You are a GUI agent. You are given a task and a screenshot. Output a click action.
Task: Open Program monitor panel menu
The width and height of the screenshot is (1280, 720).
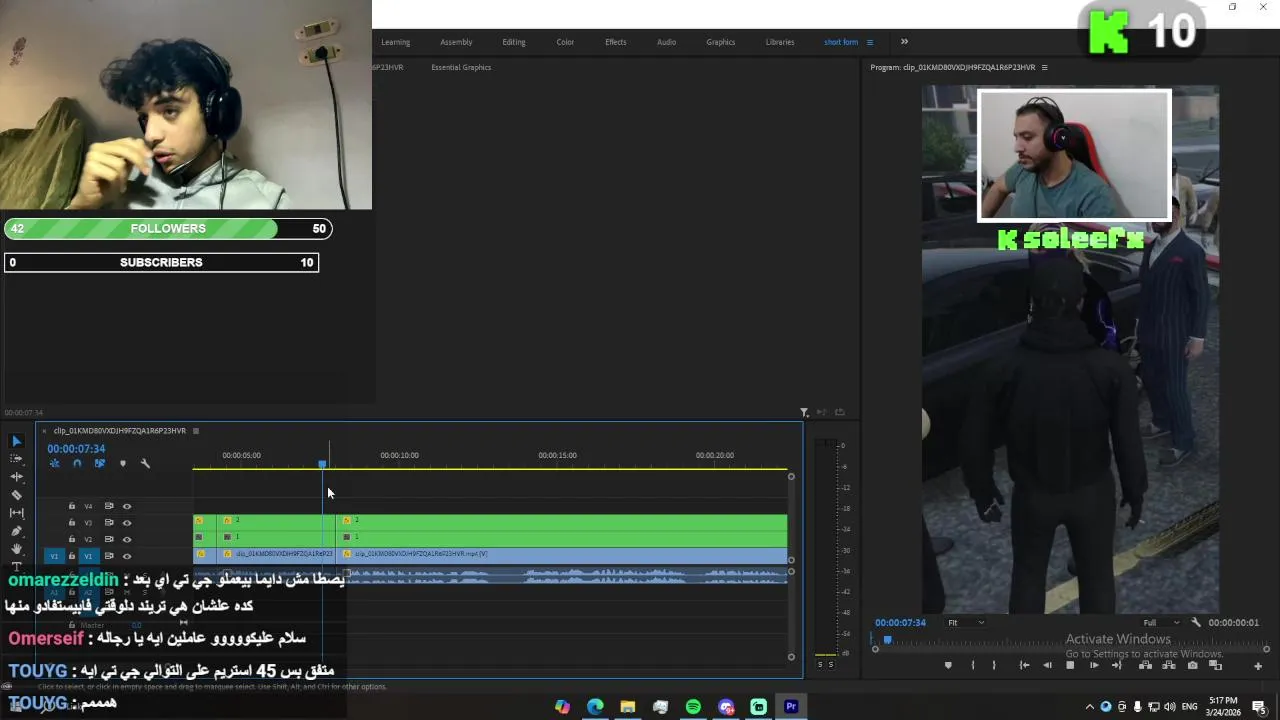(x=1045, y=67)
